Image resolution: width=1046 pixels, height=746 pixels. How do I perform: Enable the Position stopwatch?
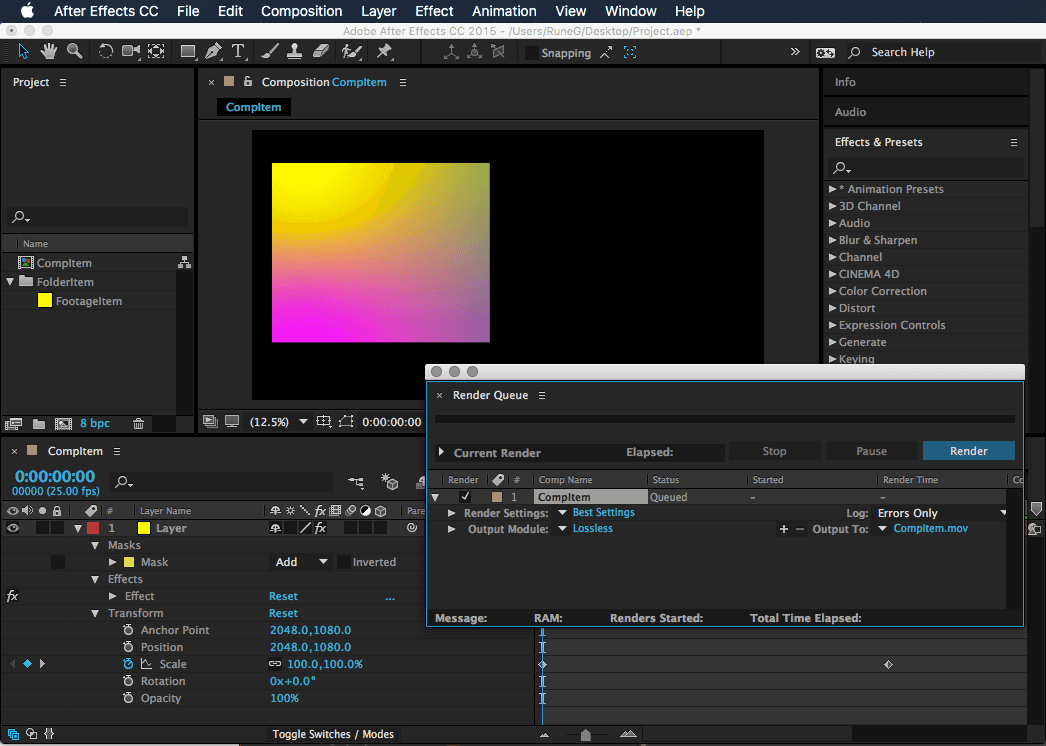(x=128, y=647)
